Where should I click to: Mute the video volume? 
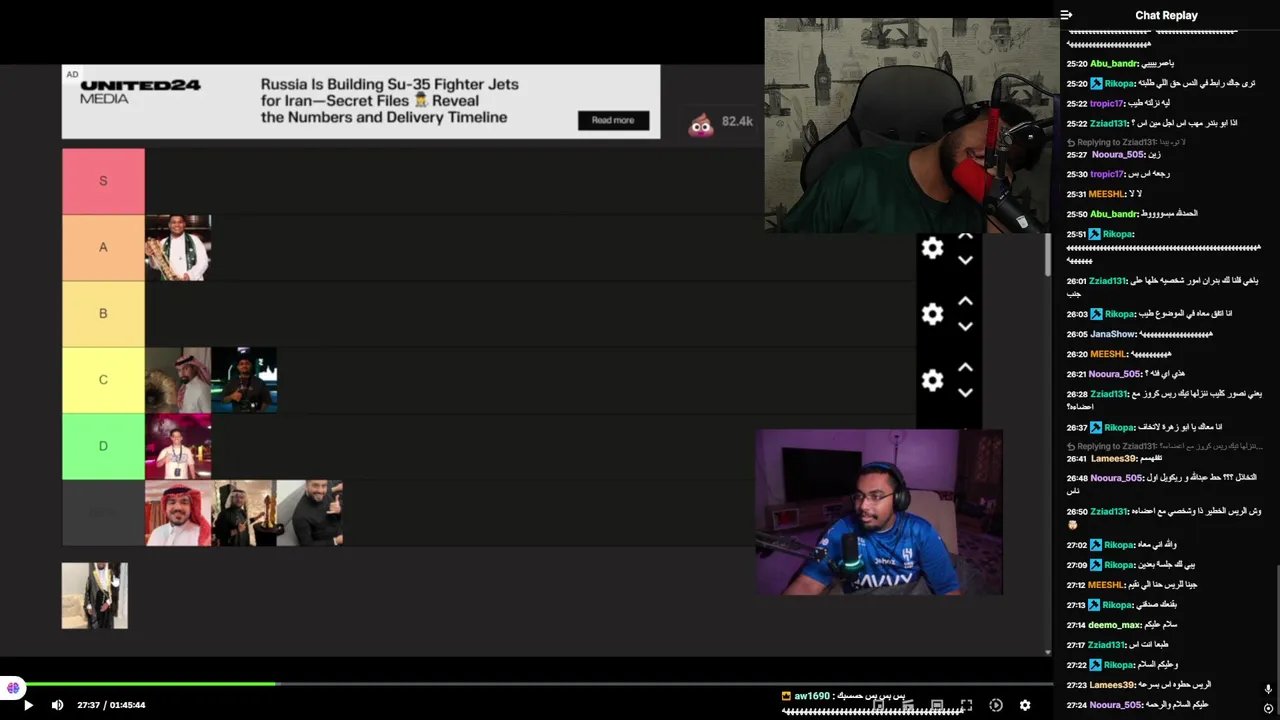pos(57,705)
